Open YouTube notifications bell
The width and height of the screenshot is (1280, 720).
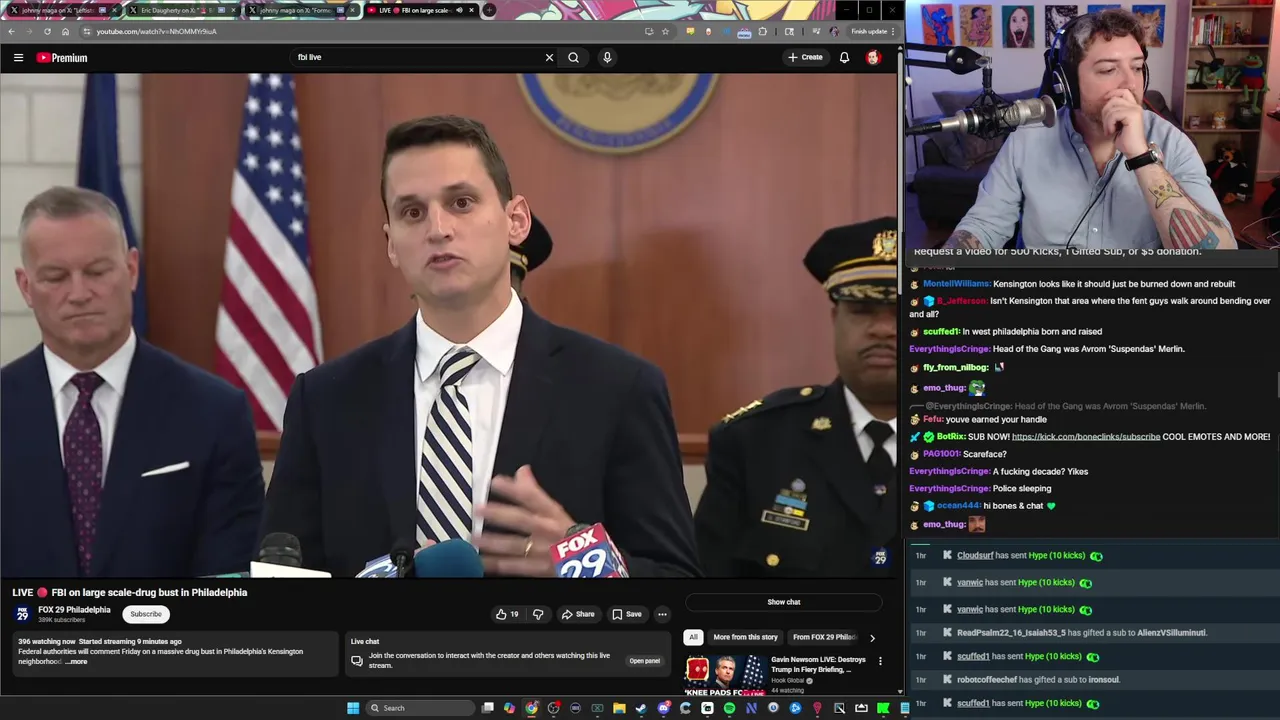click(844, 57)
